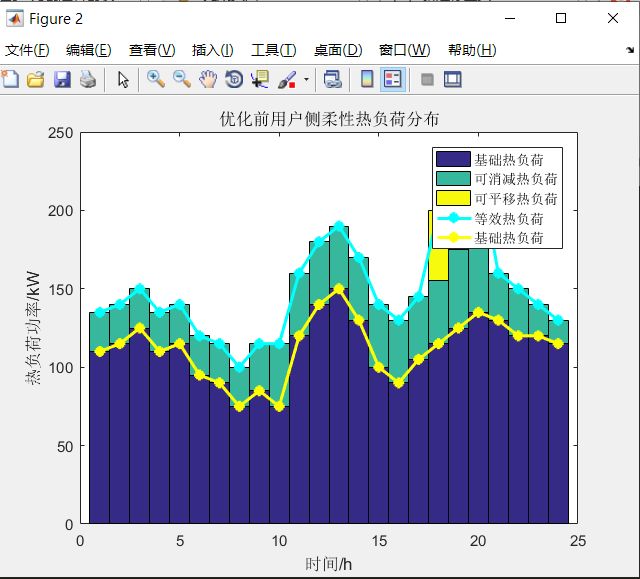Viewport: 640px width, 579px height.
Task: Open the 文件(F) menu
Action: coord(27,50)
